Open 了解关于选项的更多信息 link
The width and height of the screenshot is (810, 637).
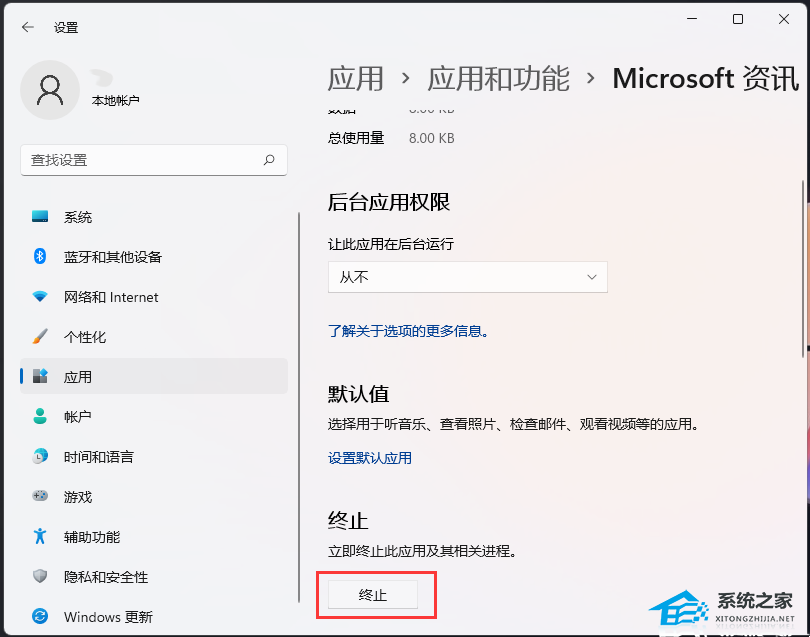click(408, 331)
